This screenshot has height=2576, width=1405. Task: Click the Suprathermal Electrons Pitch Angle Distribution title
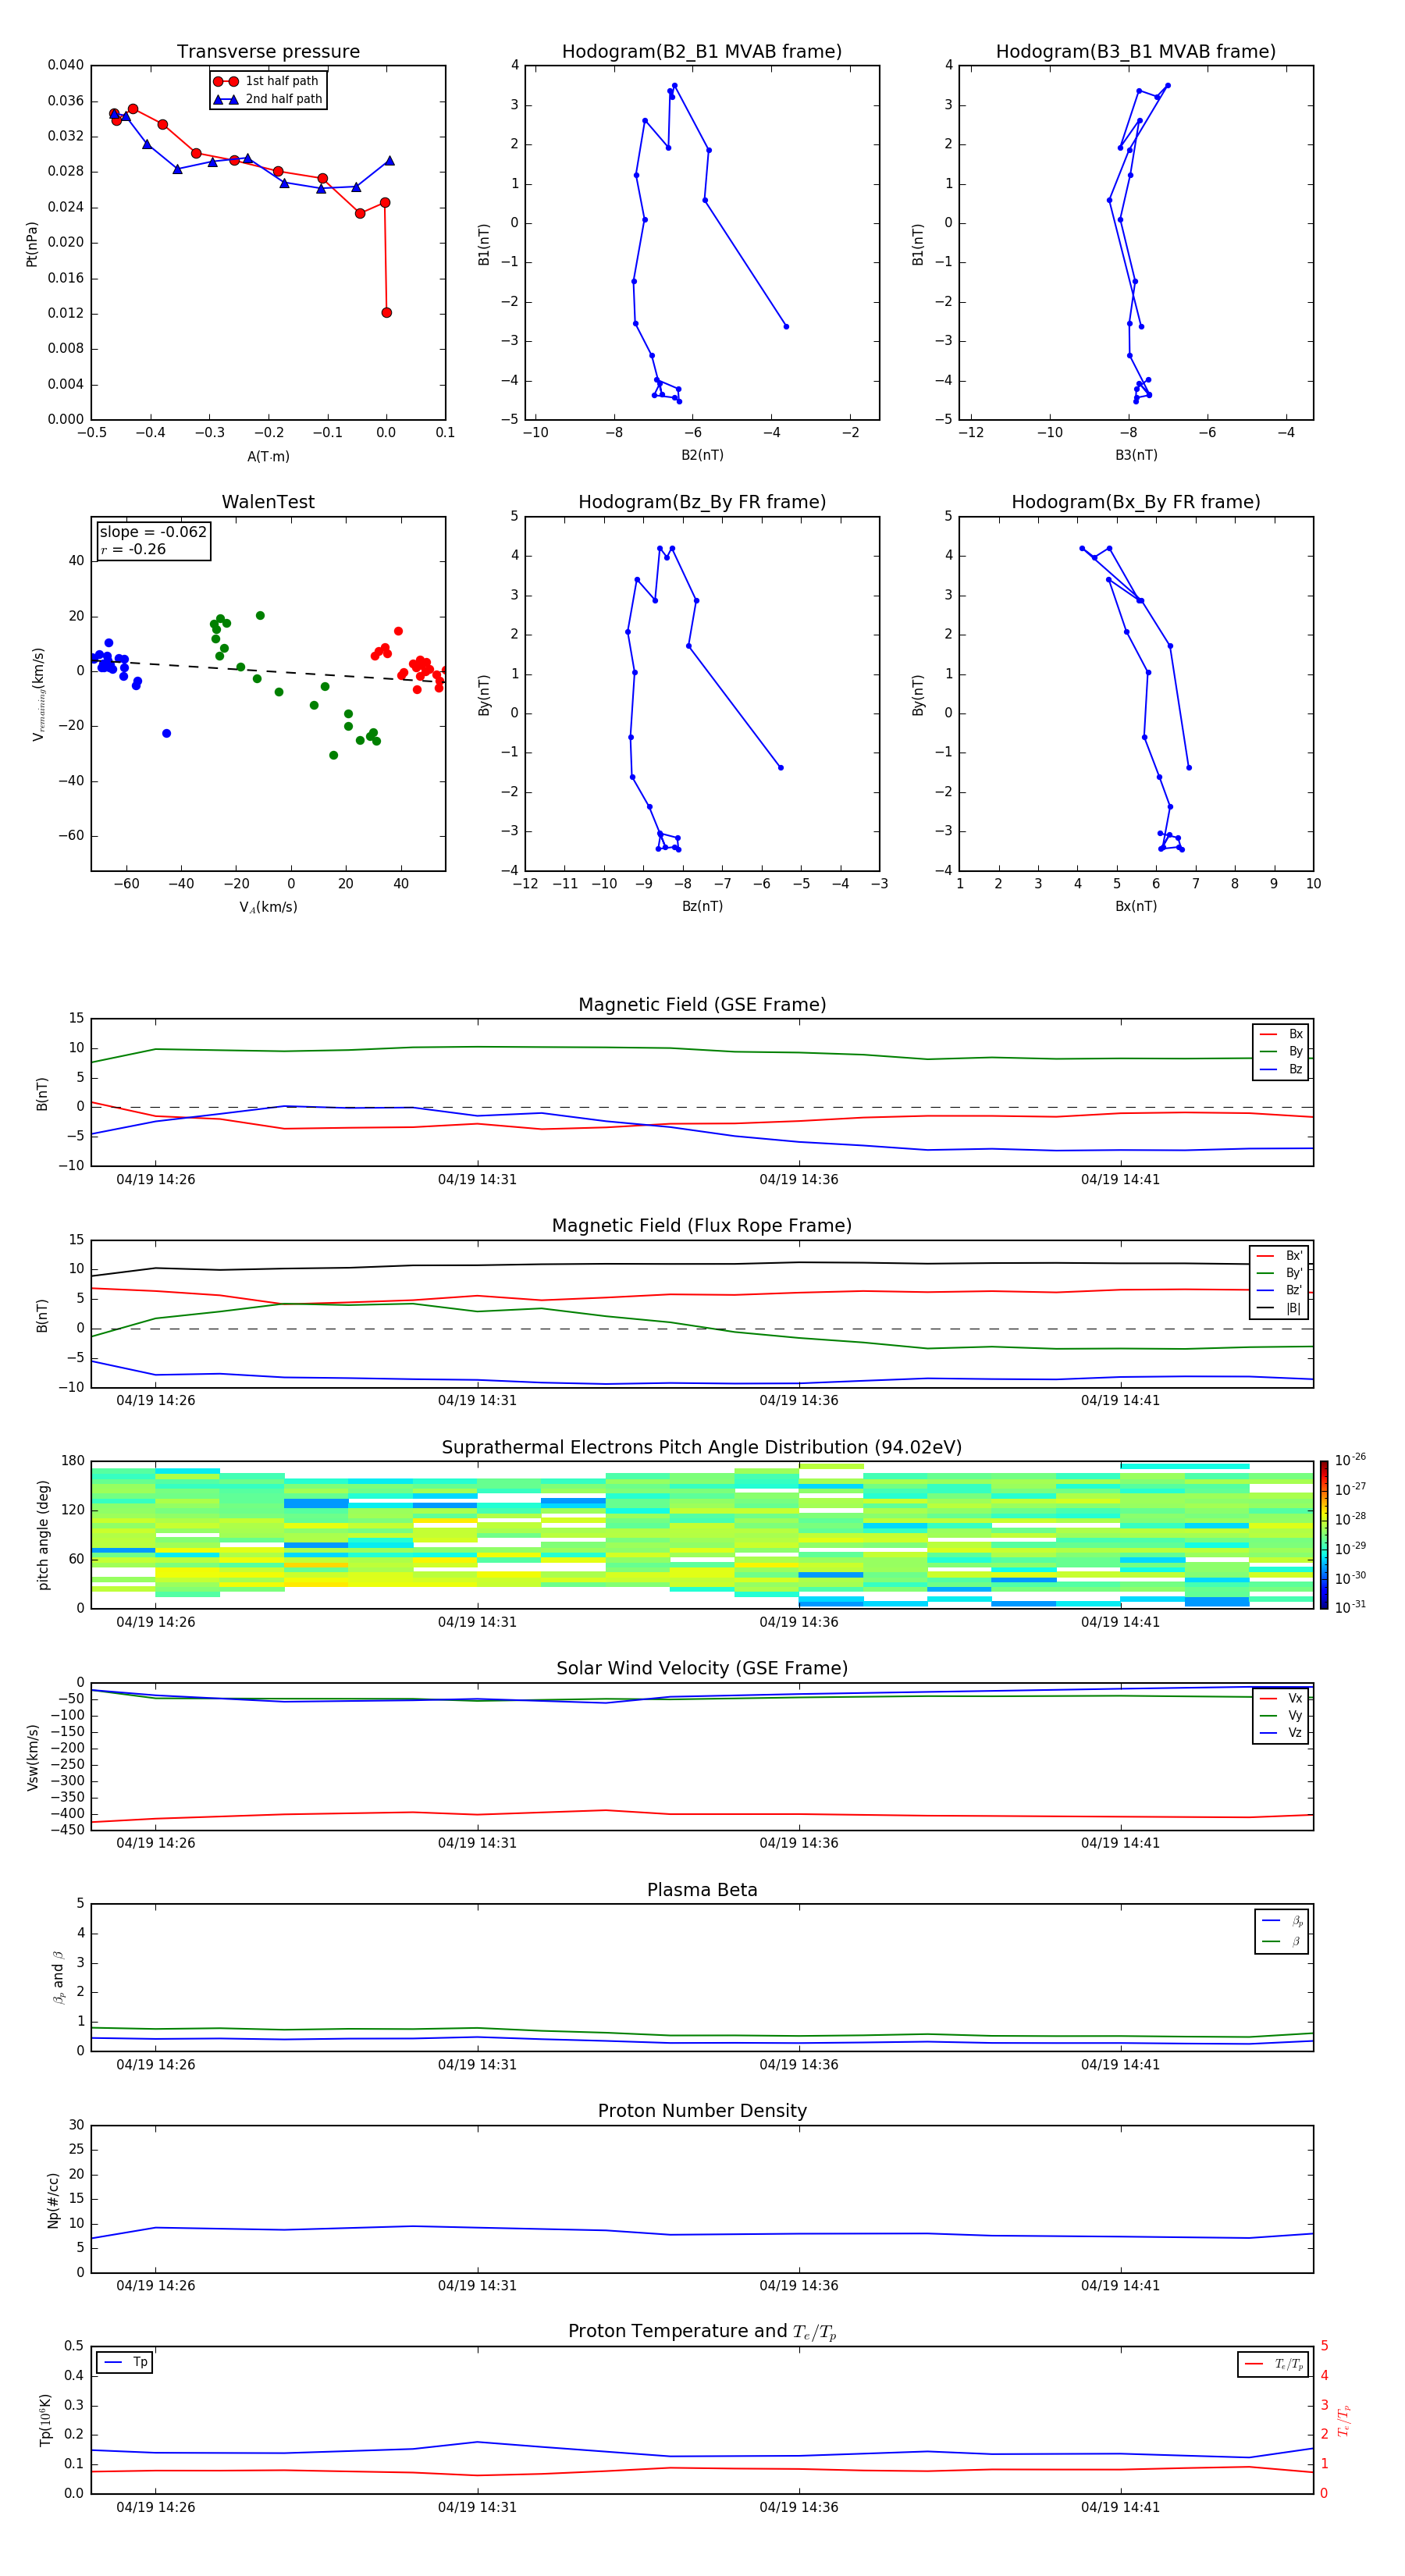point(702,1448)
